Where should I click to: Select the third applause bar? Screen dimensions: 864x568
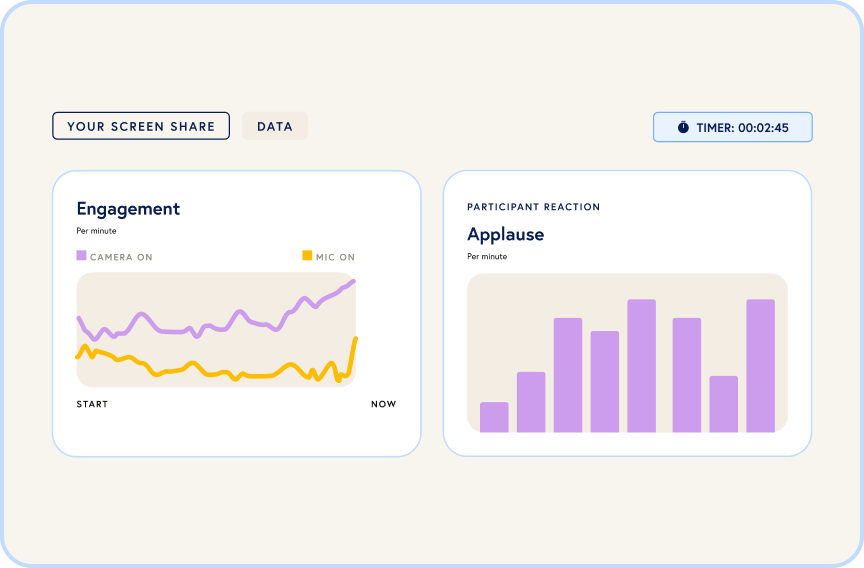[568, 375]
